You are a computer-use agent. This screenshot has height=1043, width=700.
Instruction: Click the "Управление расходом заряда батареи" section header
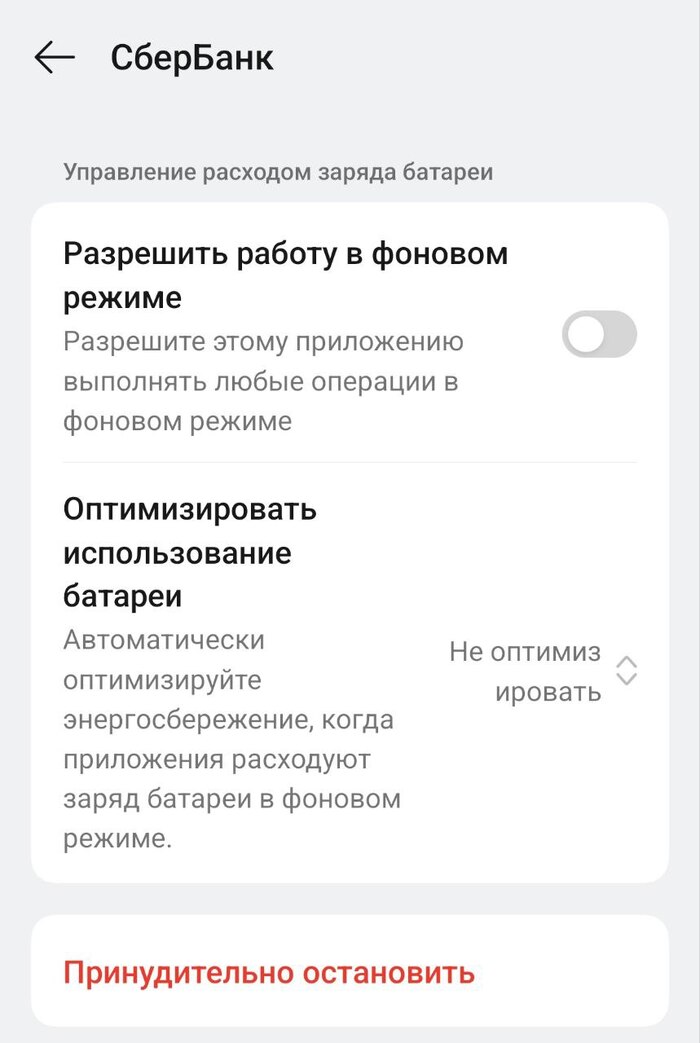tap(278, 172)
